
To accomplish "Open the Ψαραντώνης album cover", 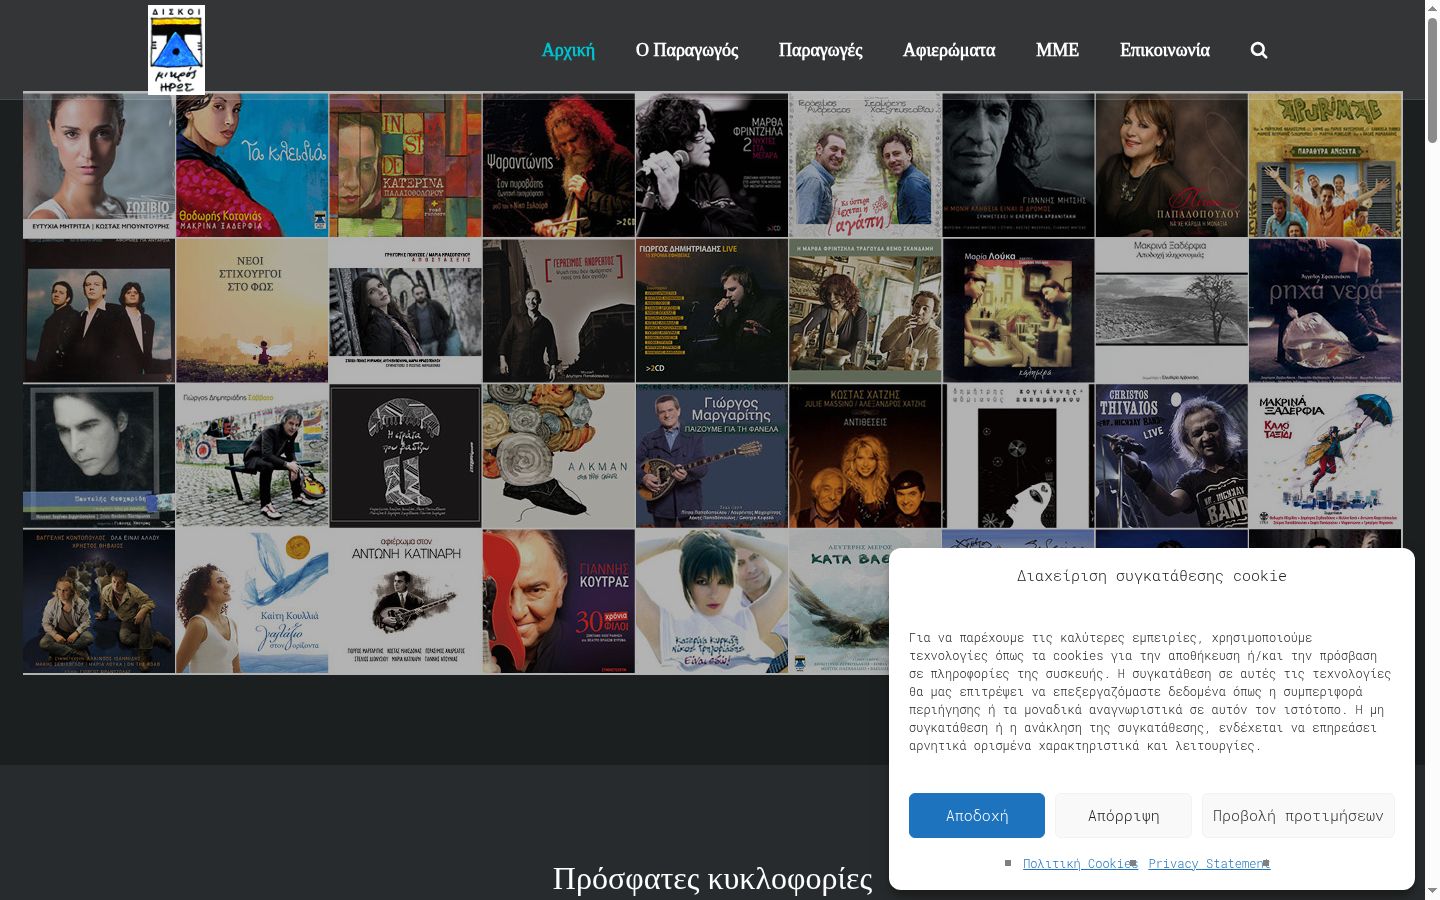I will (558, 165).
